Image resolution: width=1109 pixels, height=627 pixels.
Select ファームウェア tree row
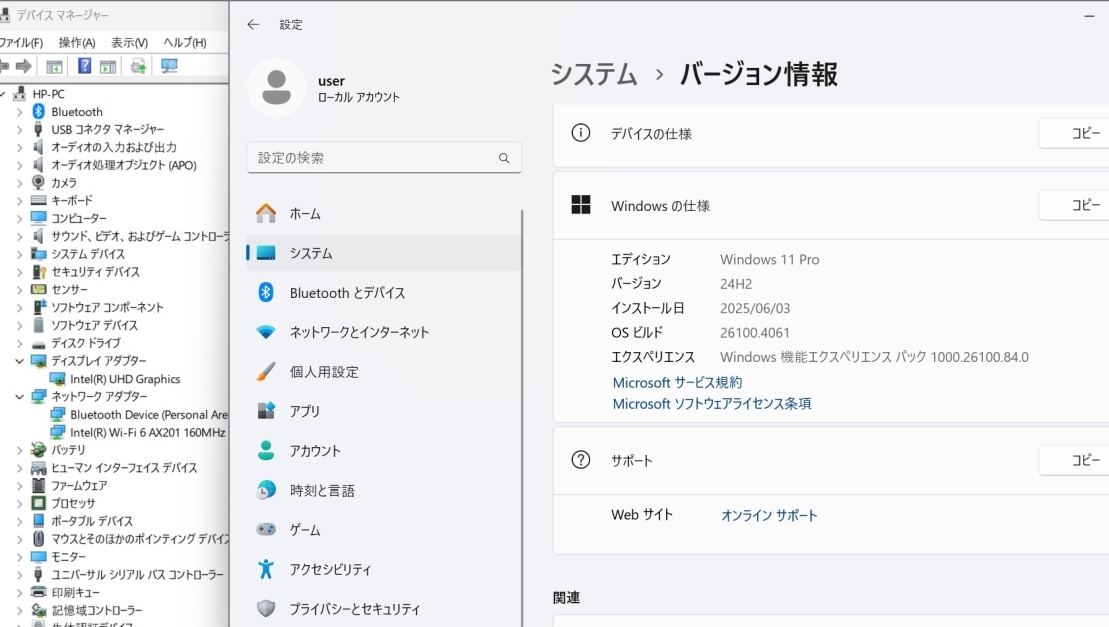(x=79, y=486)
